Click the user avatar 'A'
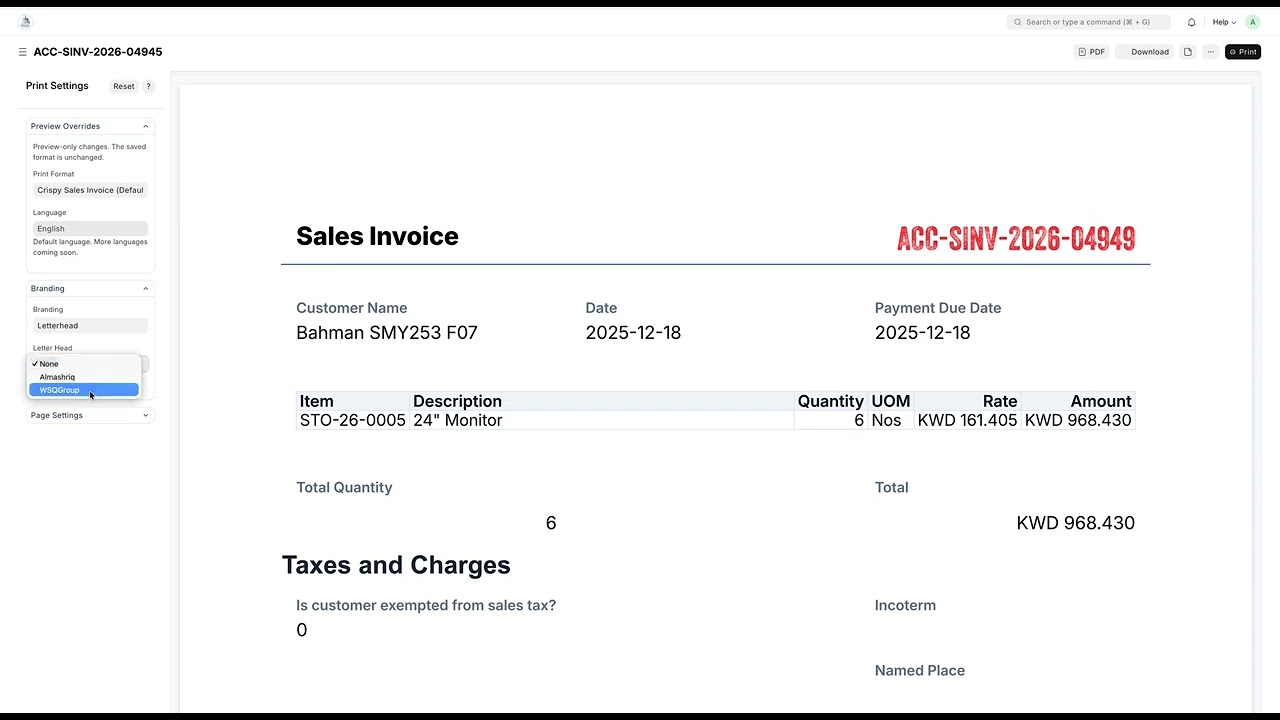Image resolution: width=1280 pixels, height=720 pixels. point(1252,22)
